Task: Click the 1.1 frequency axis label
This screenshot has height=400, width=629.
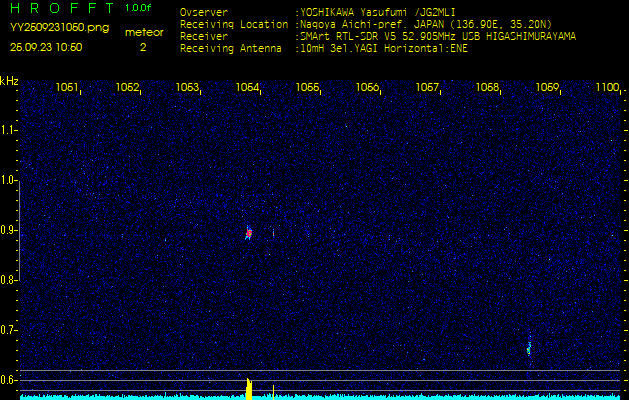Action: pos(10,129)
